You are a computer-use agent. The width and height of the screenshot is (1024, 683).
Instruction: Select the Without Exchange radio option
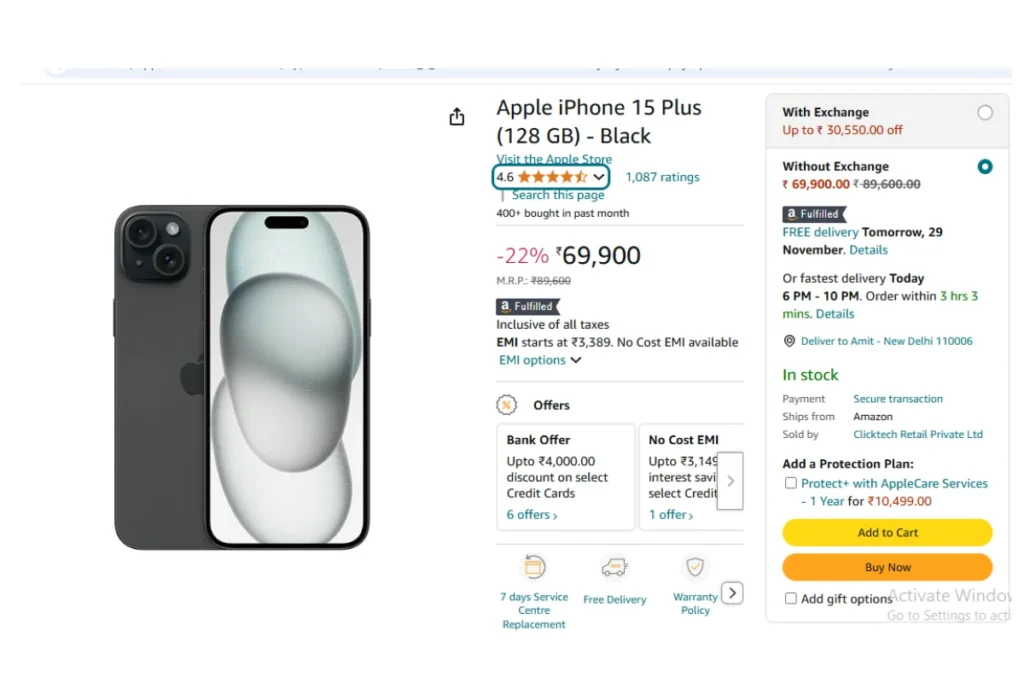tap(985, 167)
